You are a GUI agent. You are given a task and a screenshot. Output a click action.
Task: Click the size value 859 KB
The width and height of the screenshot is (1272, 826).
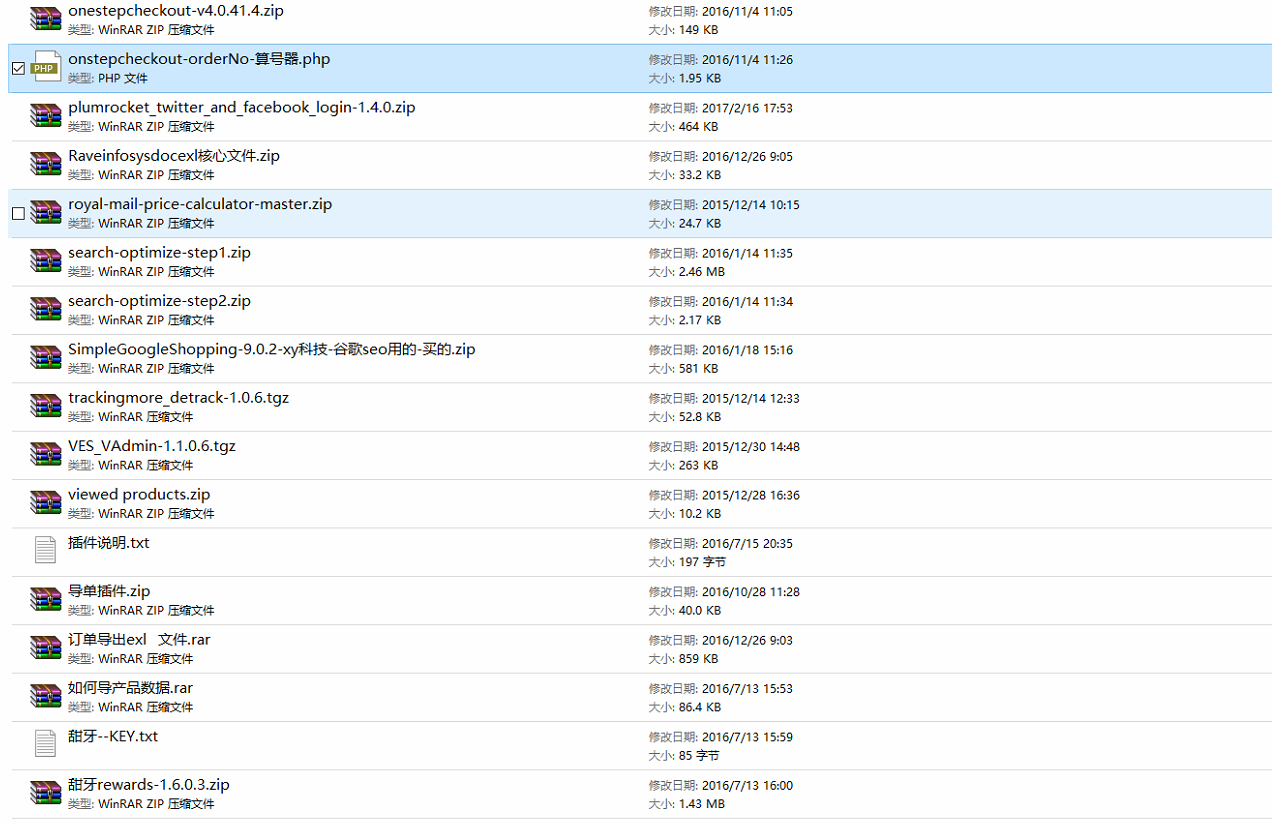click(698, 659)
